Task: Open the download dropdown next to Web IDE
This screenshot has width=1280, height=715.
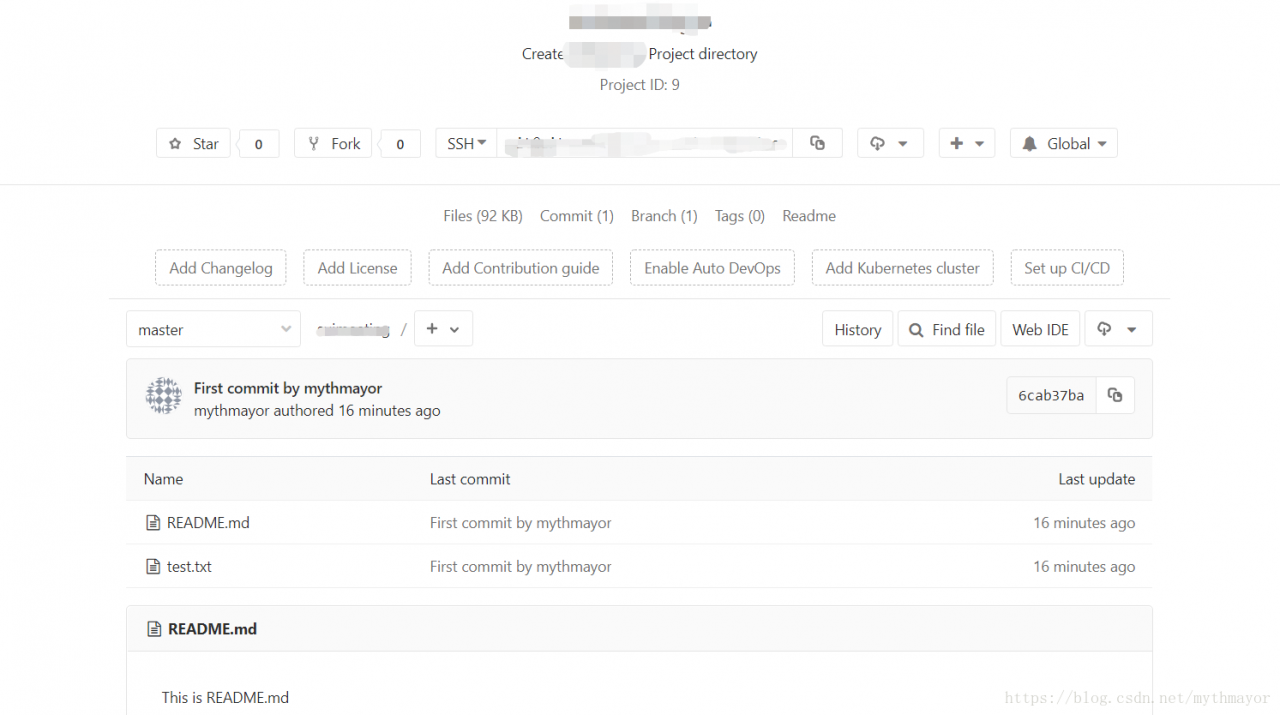Action: click(x=1118, y=329)
